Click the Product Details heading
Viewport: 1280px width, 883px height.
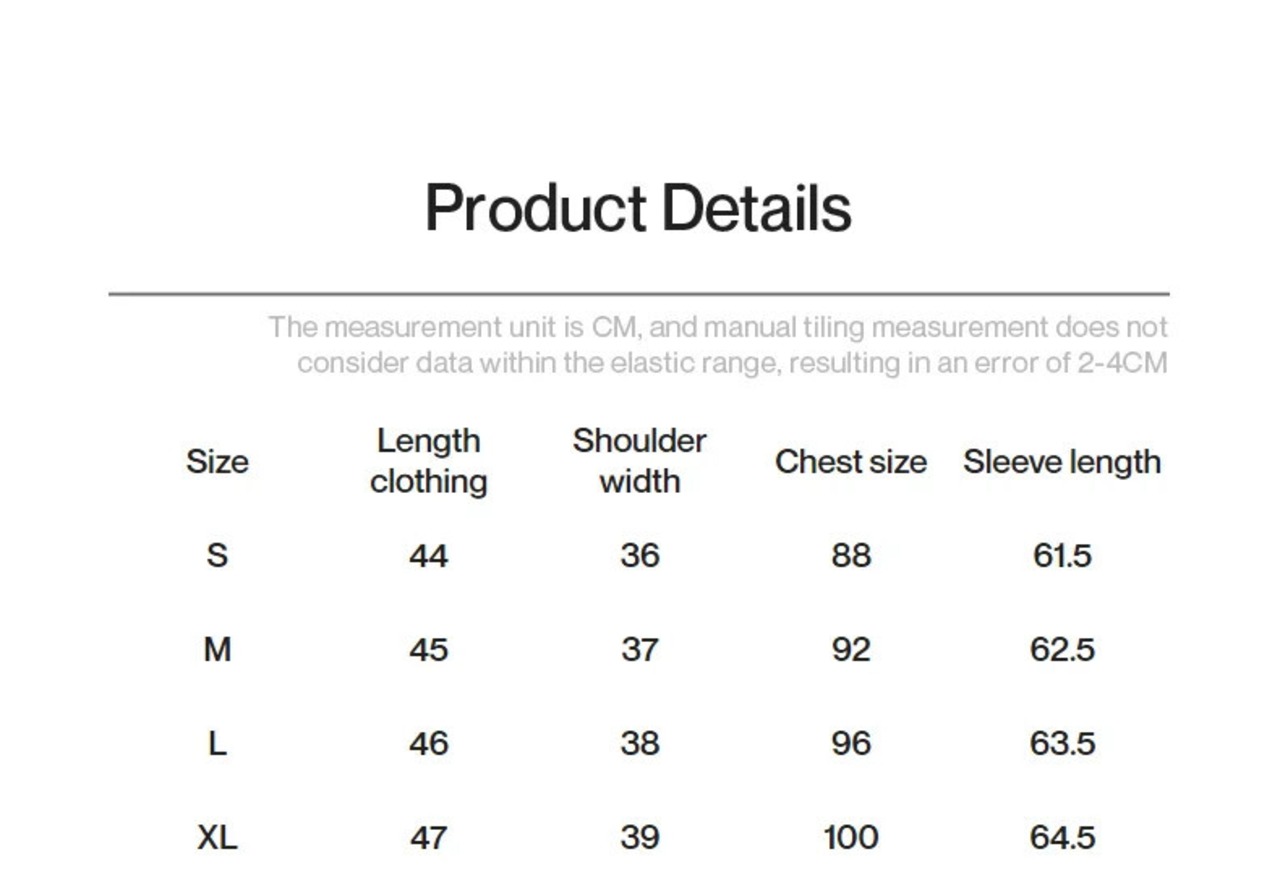(638, 209)
